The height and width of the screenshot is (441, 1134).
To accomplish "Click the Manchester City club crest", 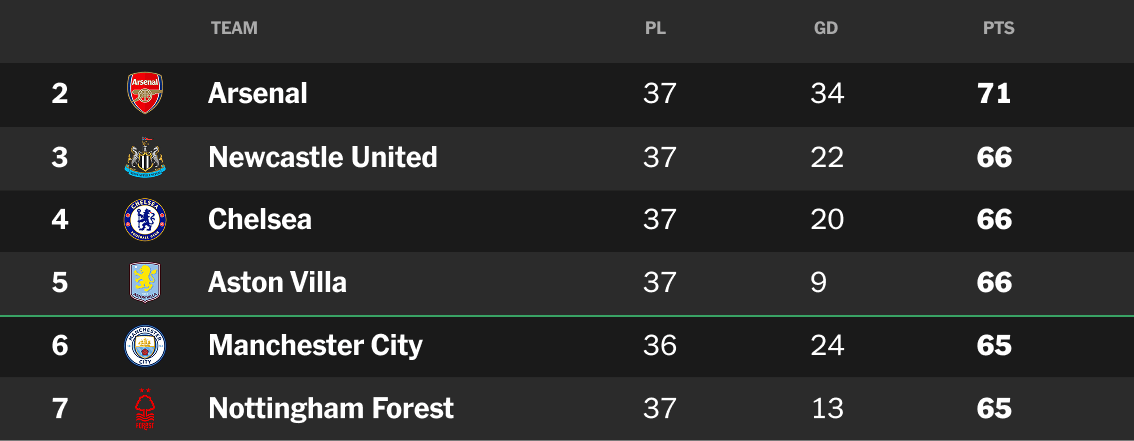I will pos(145,346).
